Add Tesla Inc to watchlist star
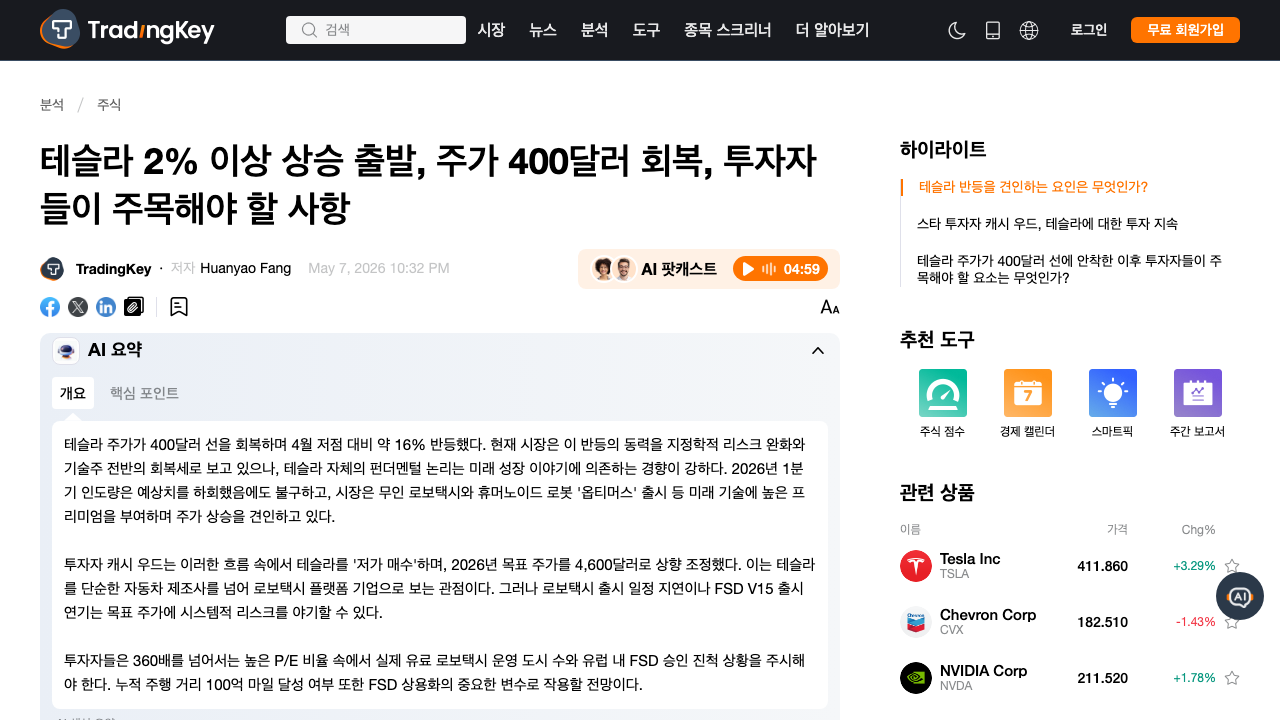The height and width of the screenshot is (720, 1280). click(1232, 566)
